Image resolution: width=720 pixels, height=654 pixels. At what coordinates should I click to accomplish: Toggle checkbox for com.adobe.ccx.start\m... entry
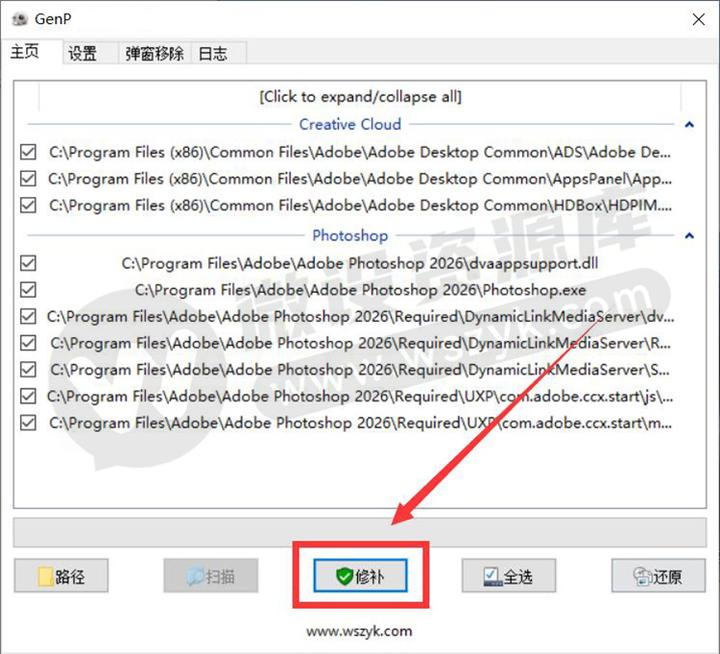tap(28, 423)
